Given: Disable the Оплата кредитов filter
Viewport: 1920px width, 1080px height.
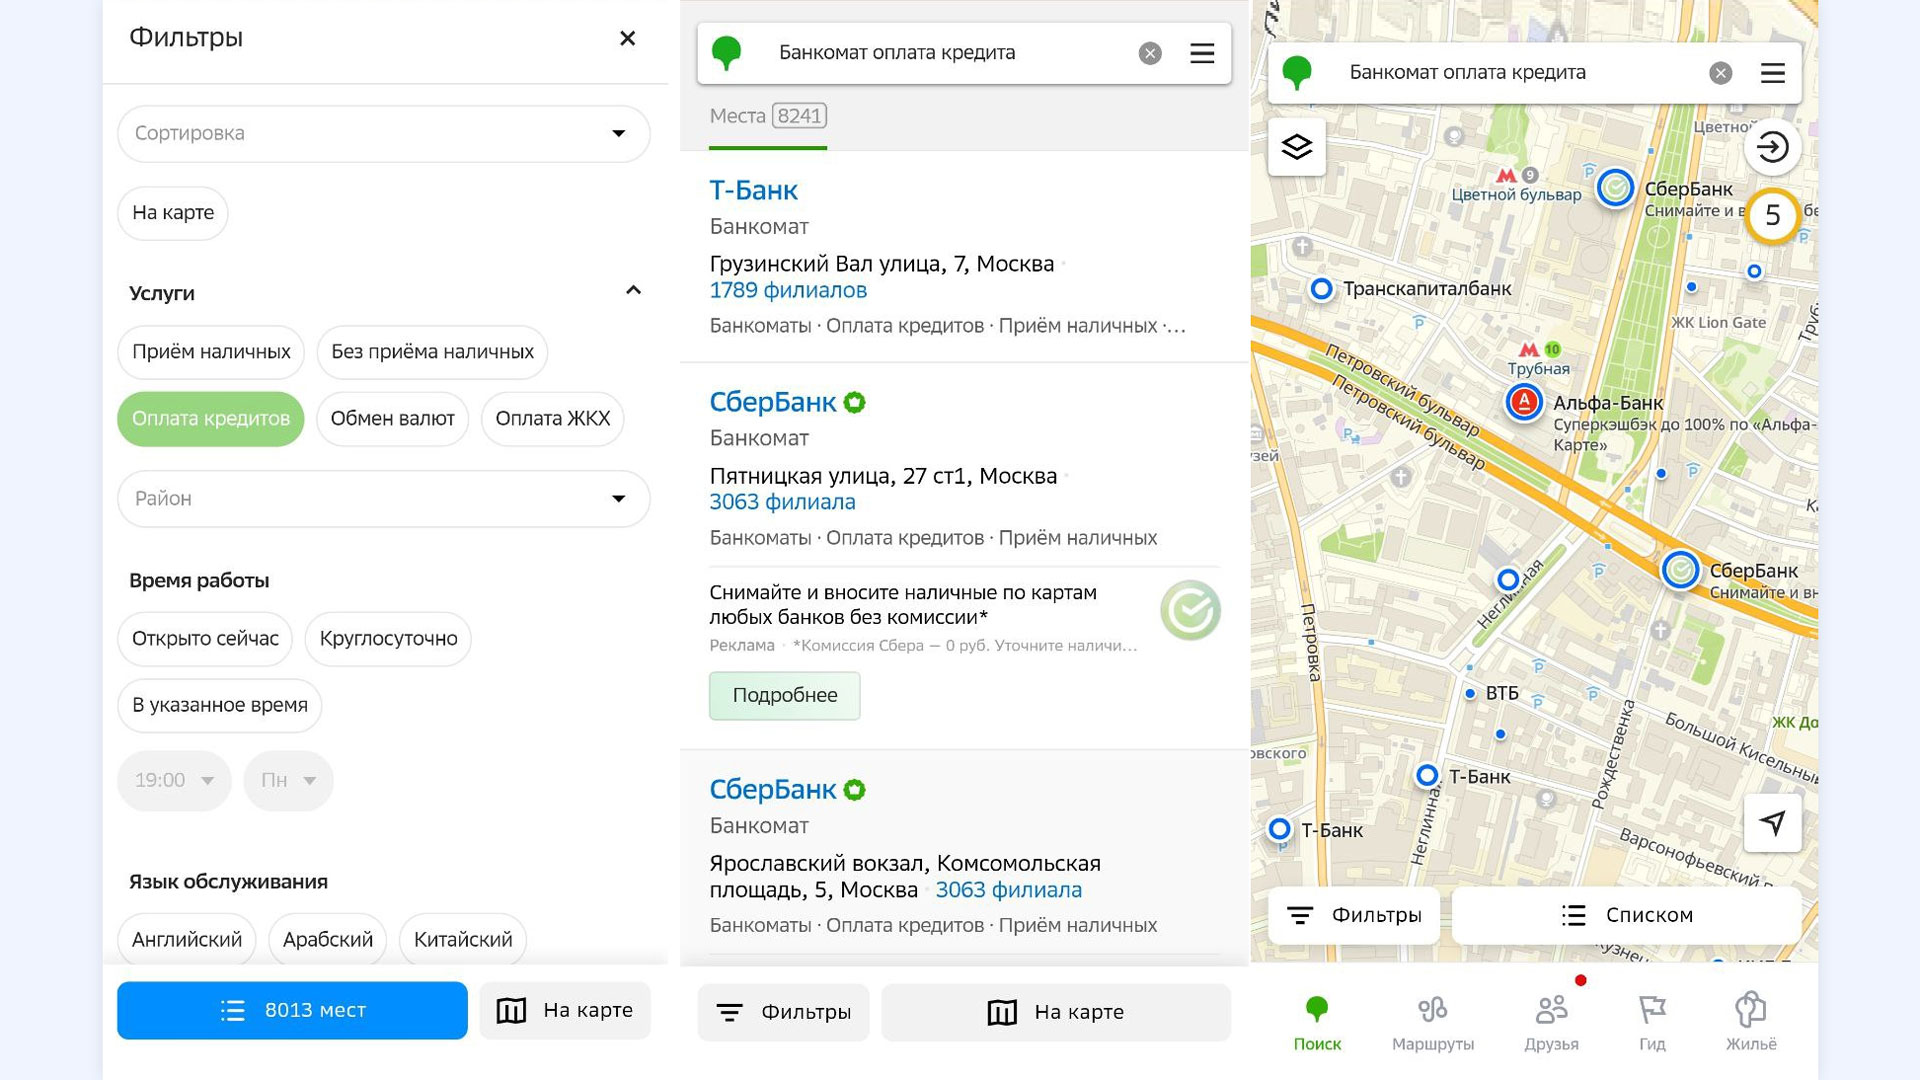Looking at the screenshot, I should click(211, 419).
